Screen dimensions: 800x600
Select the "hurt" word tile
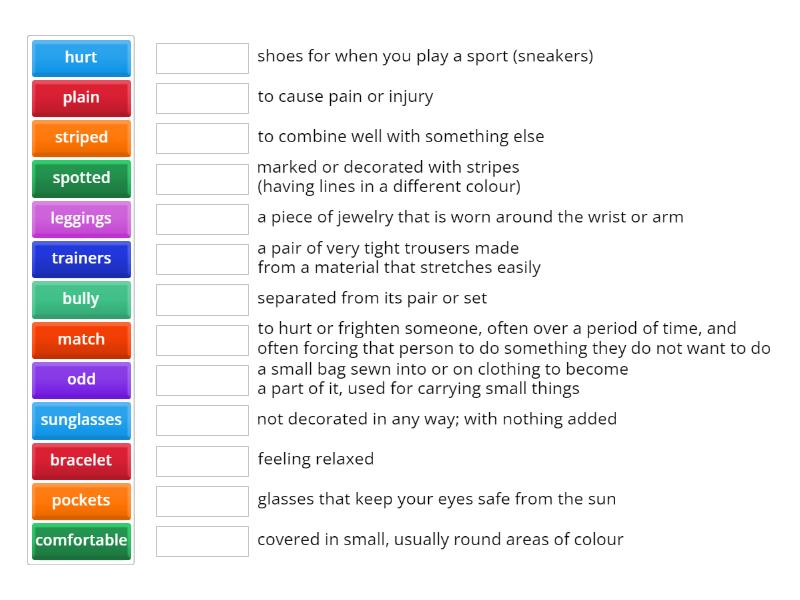tap(81, 57)
